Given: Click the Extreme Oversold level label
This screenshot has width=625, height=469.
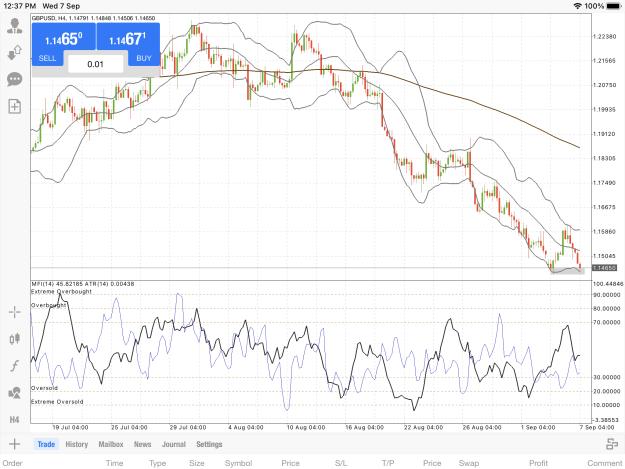Looking at the screenshot, I should (x=57, y=402).
